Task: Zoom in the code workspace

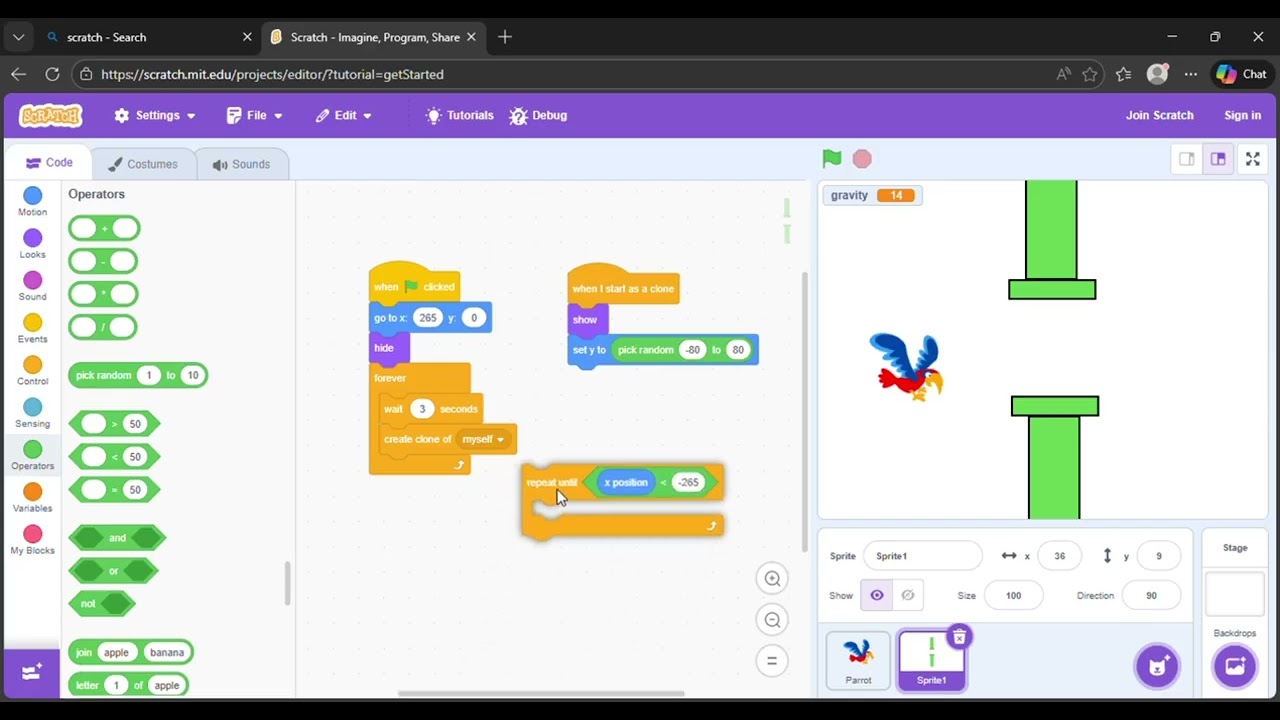Action: click(x=772, y=578)
